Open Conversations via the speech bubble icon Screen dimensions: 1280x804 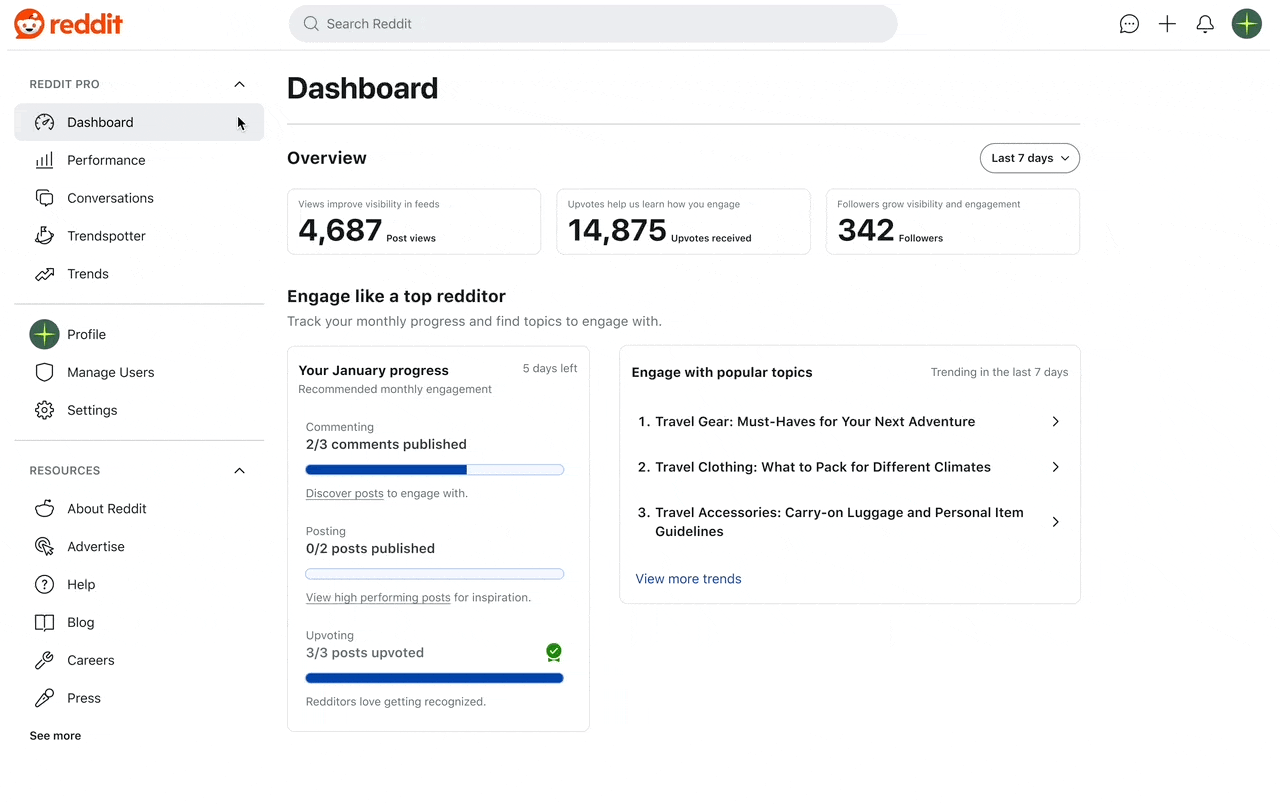click(44, 197)
